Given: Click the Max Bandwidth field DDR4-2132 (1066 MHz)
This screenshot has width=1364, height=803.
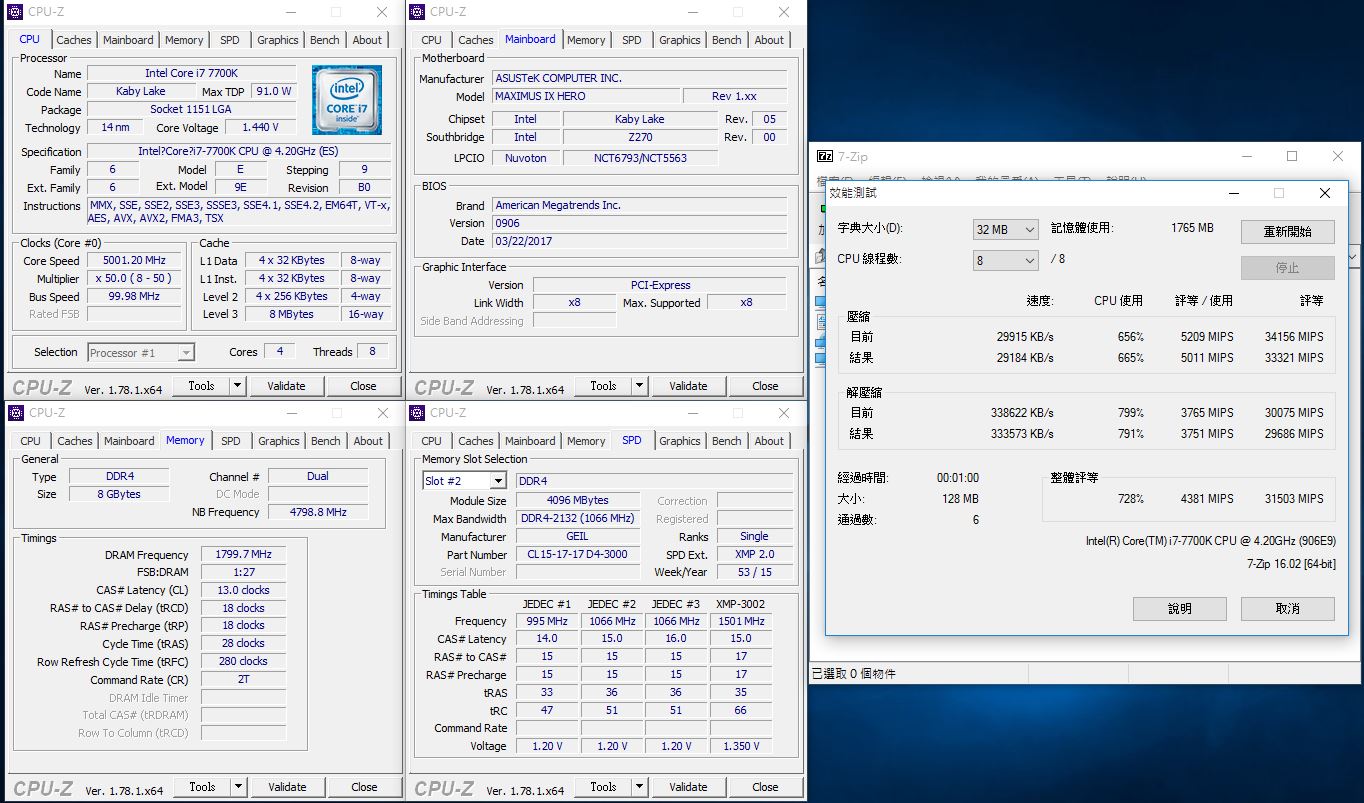Looking at the screenshot, I should click(578, 519).
